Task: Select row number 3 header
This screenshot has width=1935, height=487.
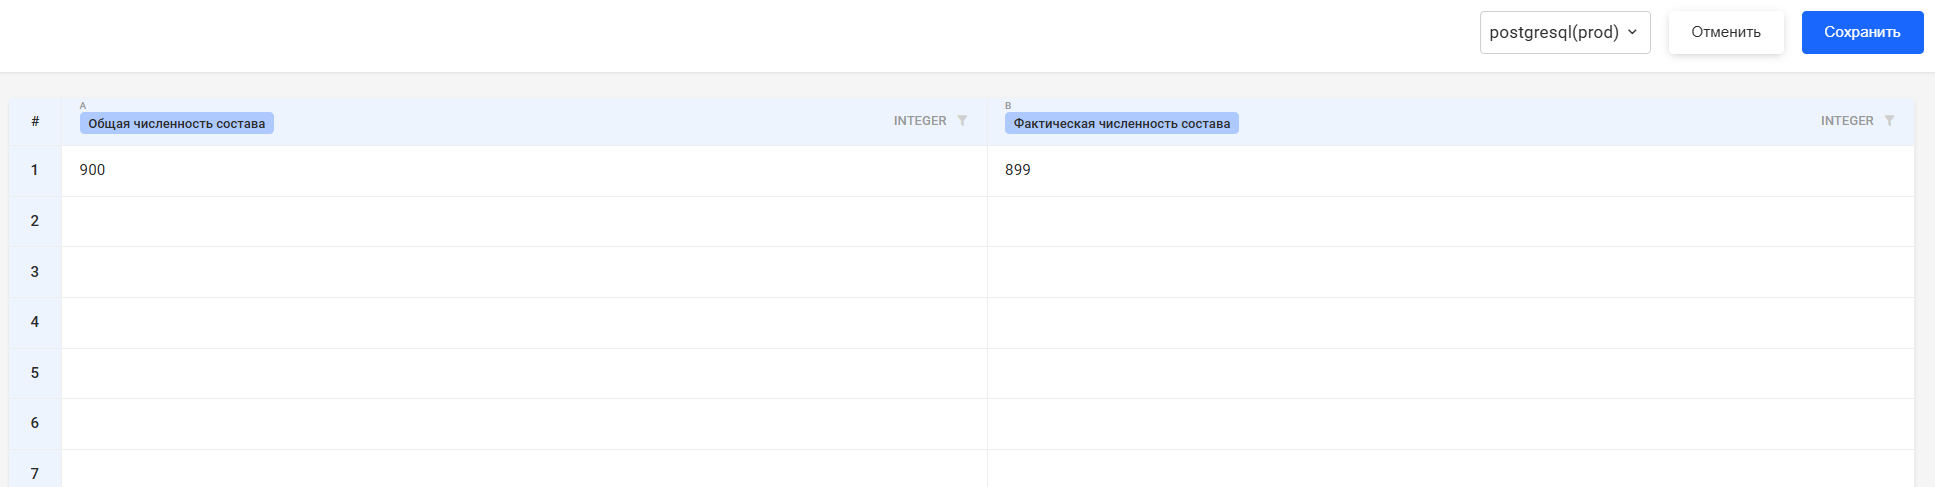Action: coord(35,272)
